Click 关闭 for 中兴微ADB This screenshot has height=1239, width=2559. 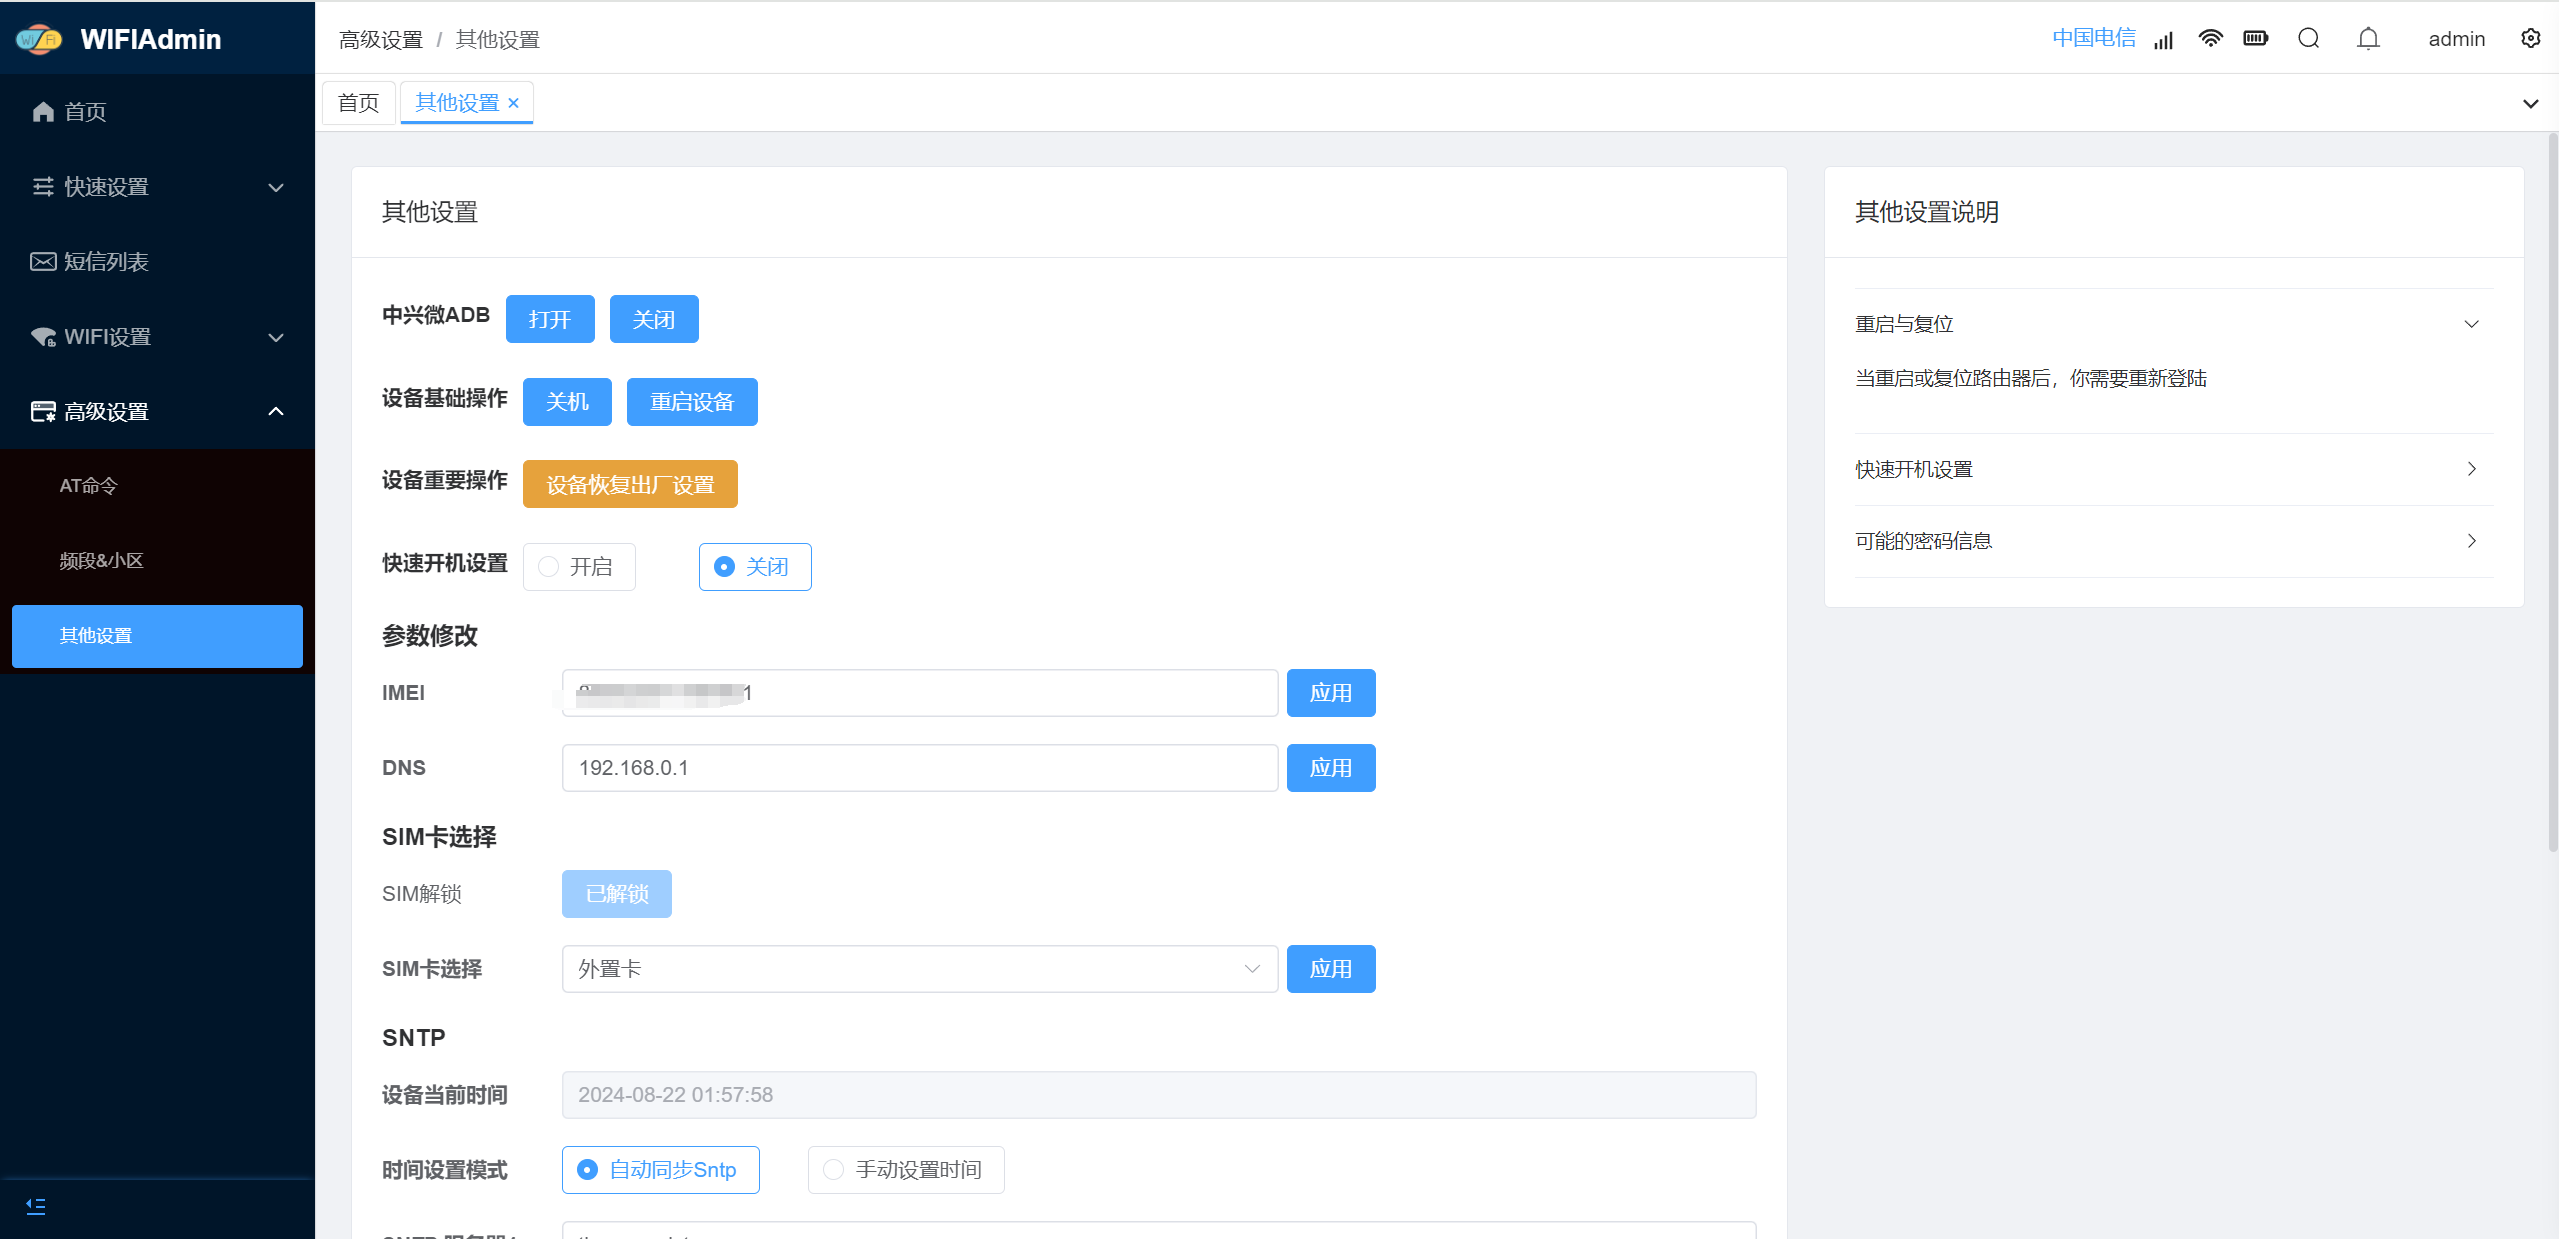(x=654, y=319)
